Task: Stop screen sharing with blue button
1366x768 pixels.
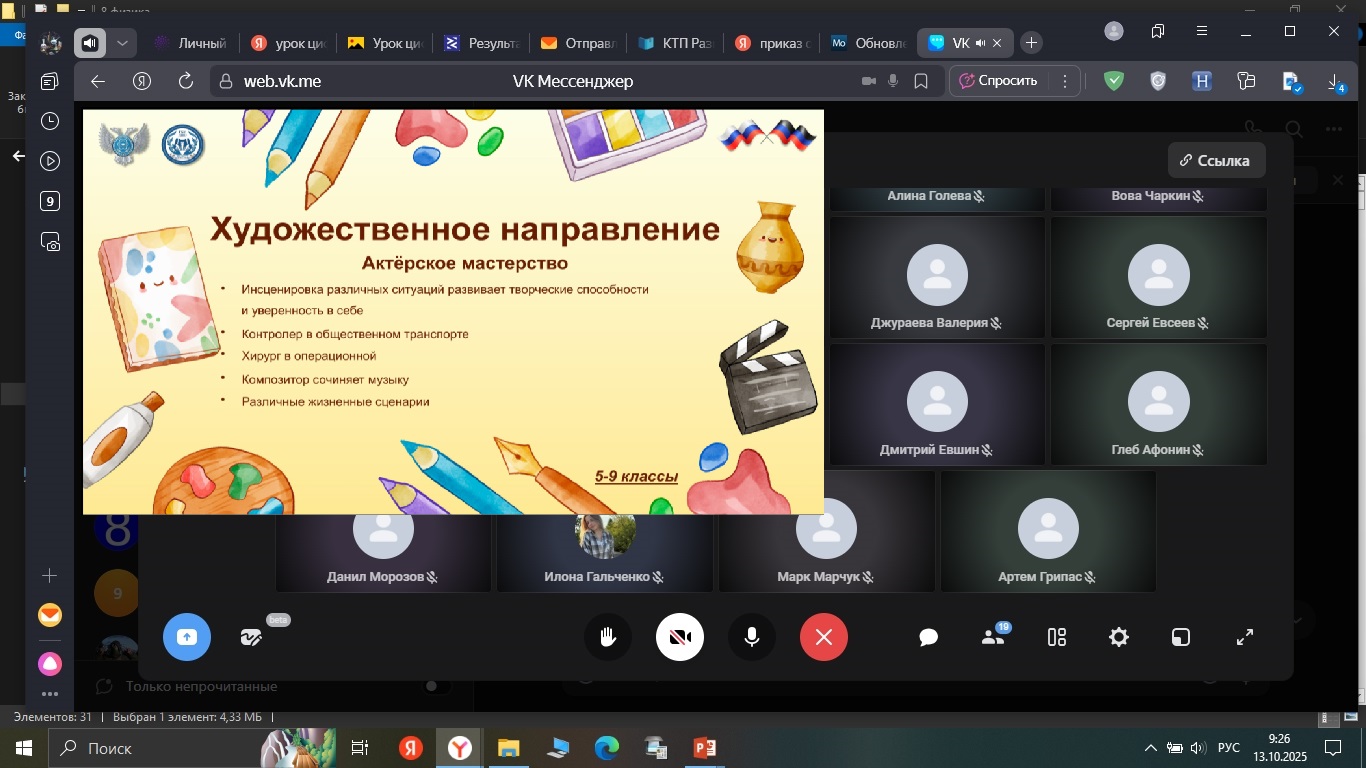Action: (187, 637)
